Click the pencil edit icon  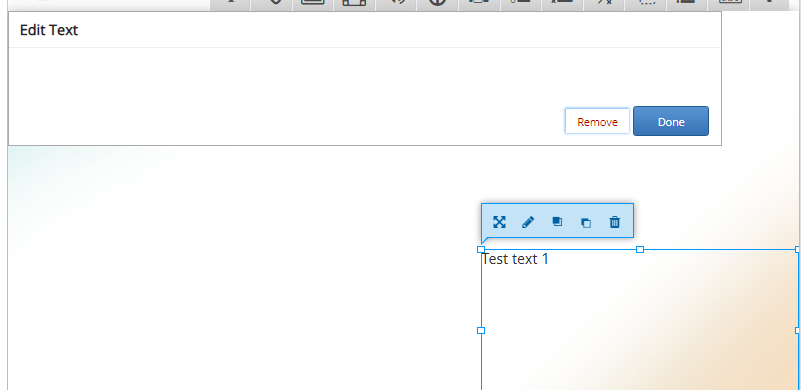(x=528, y=222)
